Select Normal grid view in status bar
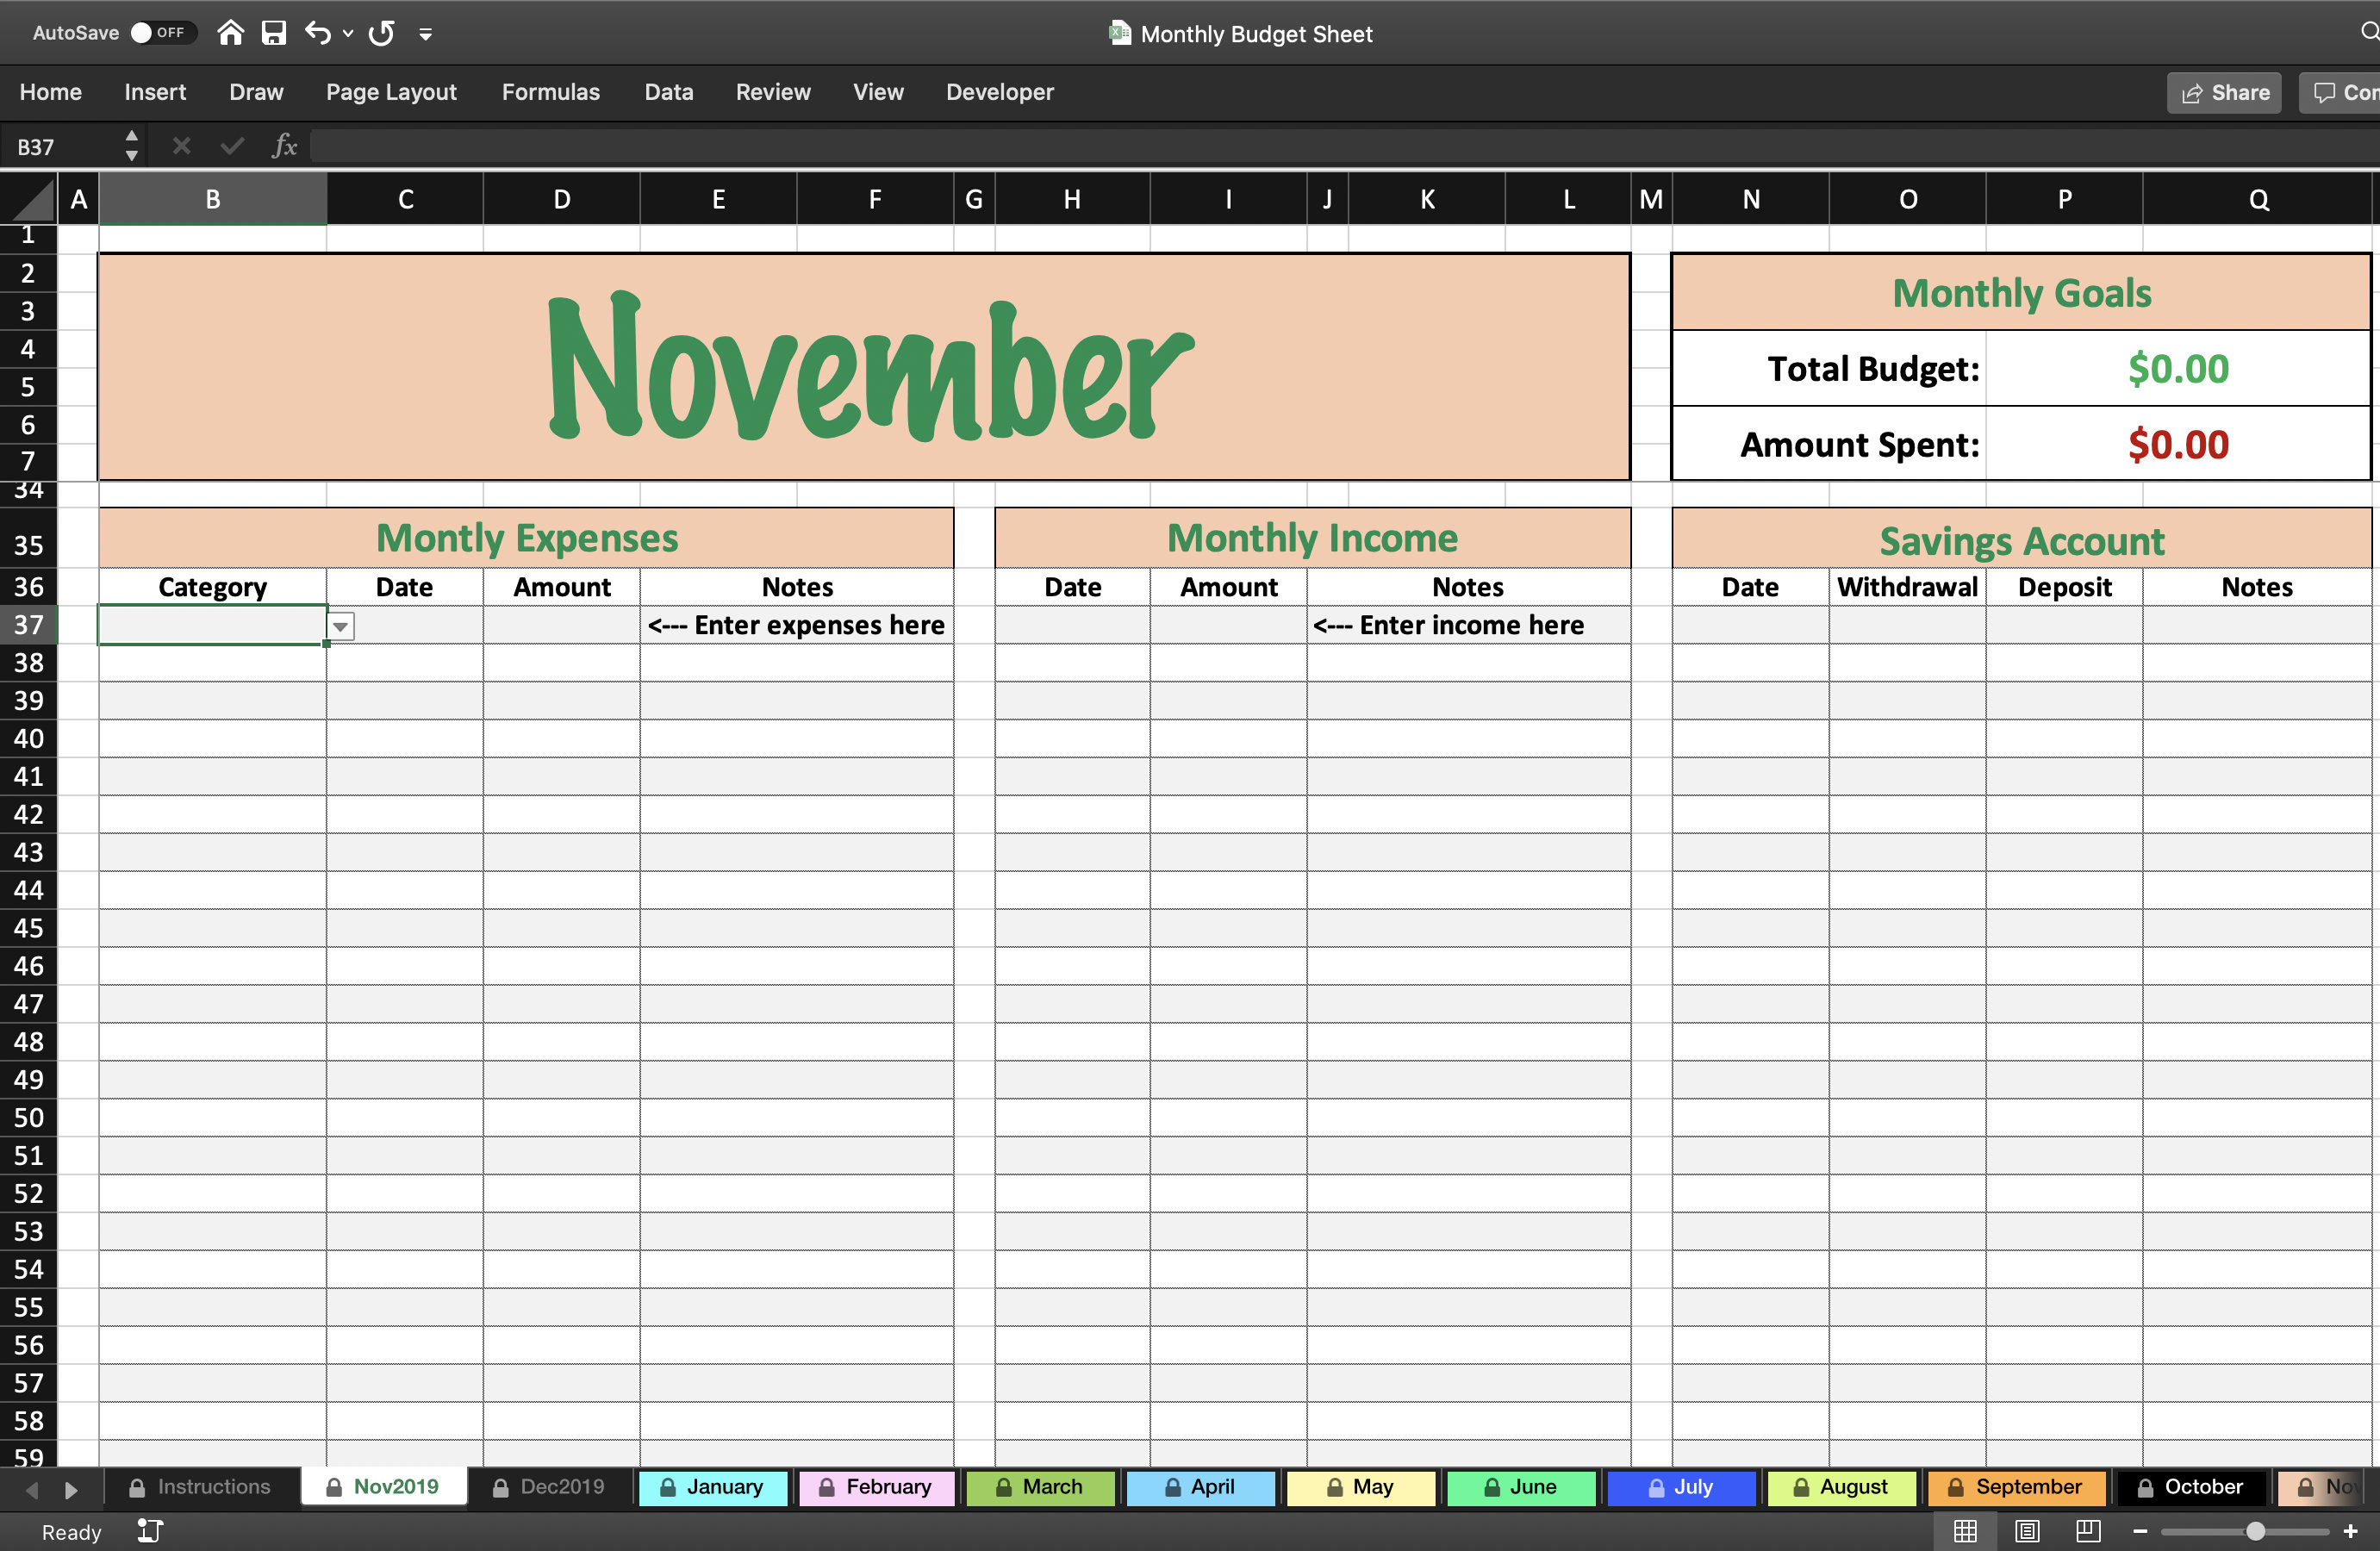The height and width of the screenshot is (1551, 2380). pos(1967,1531)
